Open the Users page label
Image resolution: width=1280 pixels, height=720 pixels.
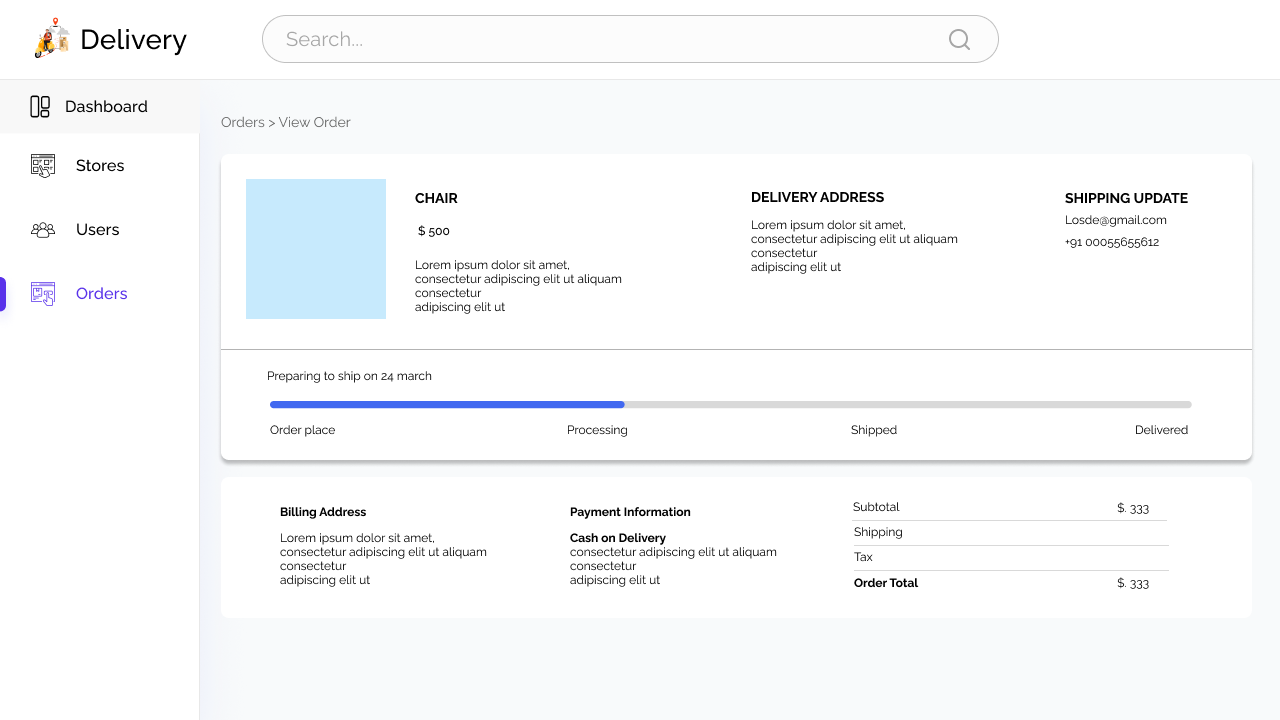pyautogui.click(x=97, y=230)
